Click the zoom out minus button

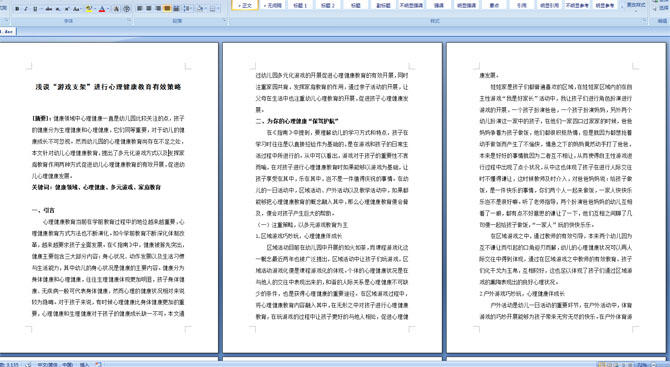pyautogui.click(x=654, y=365)
